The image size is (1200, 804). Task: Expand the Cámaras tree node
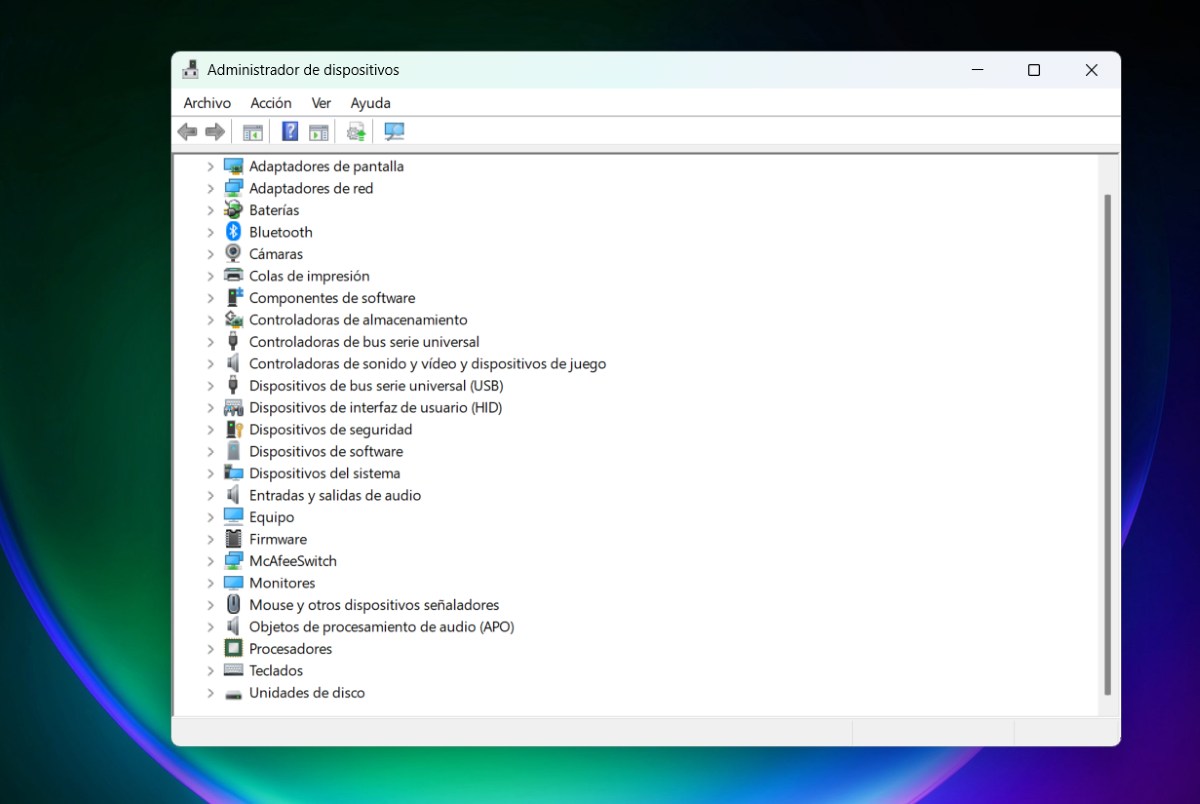210,254
